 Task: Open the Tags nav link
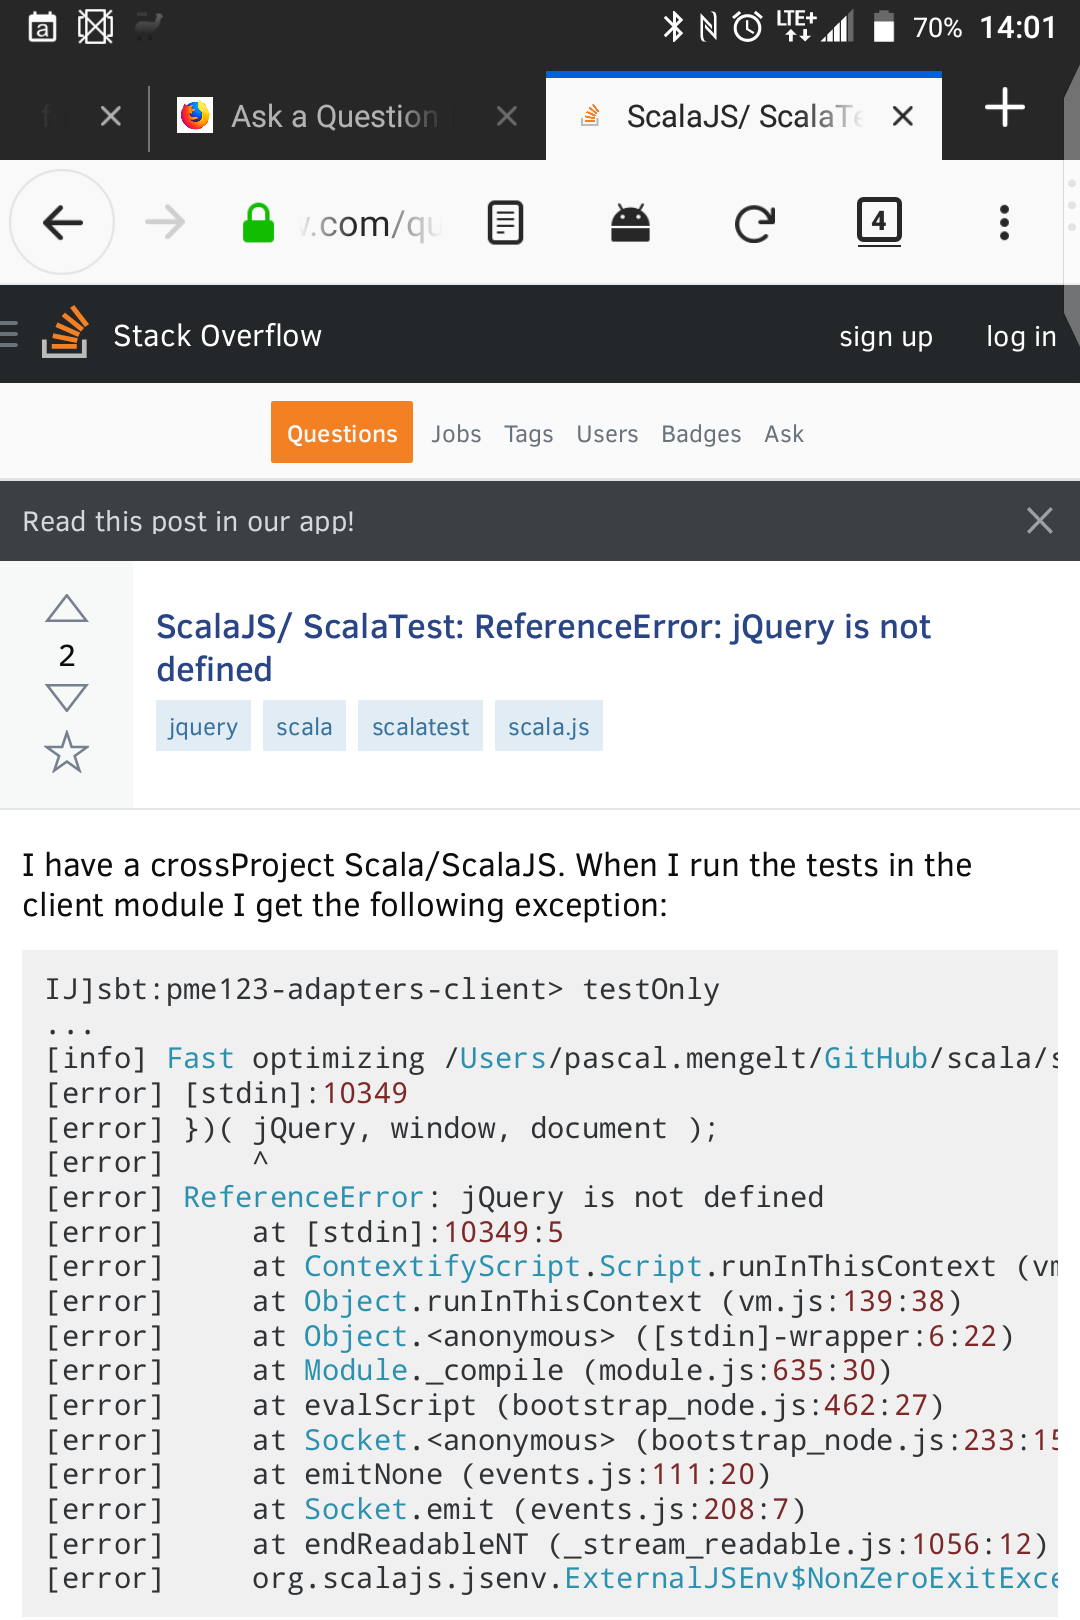click(x=528, y=434)
